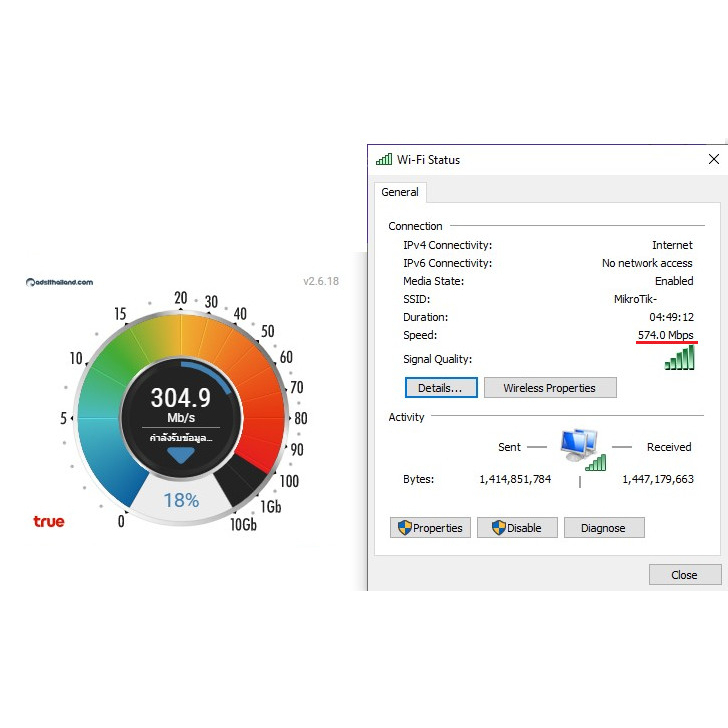Click the Thai status text under Mb/s

(x=181, y=438)
